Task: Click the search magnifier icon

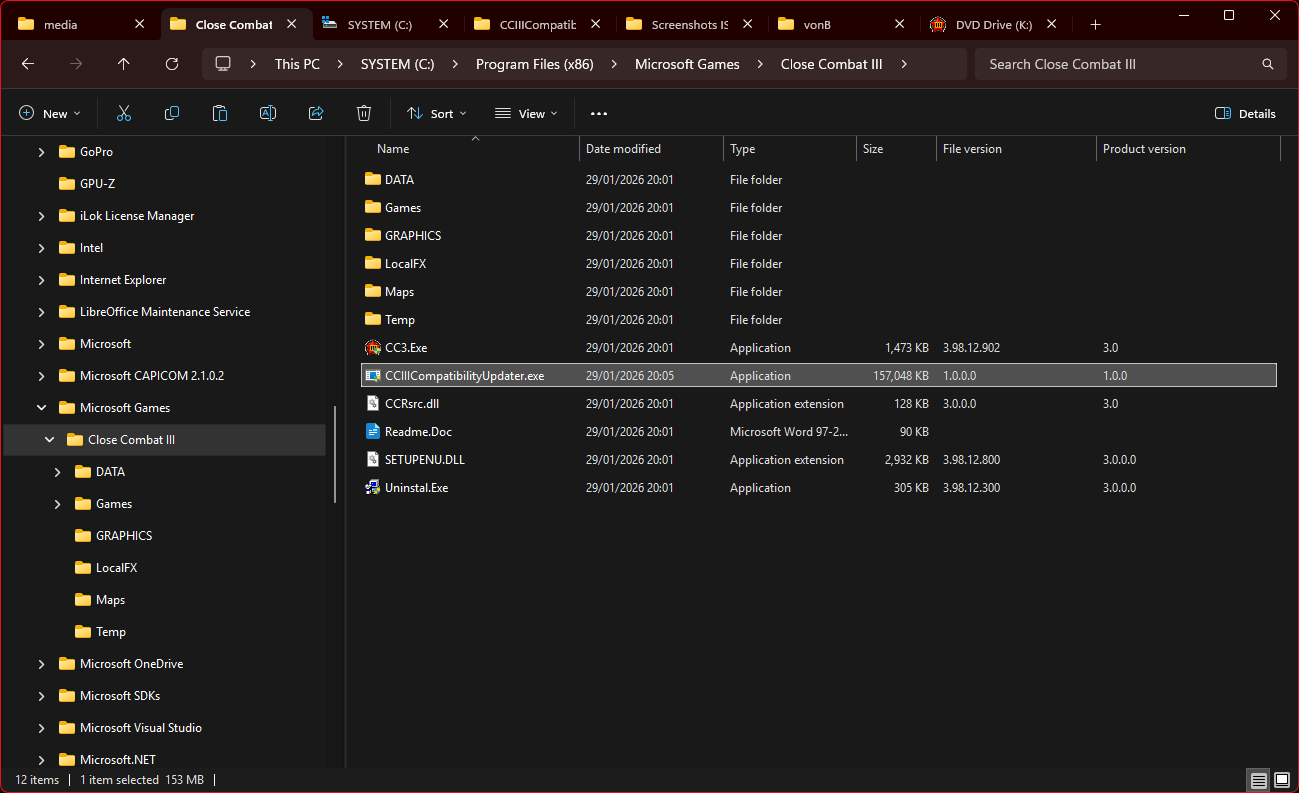Action: [x=1268, y=64]
